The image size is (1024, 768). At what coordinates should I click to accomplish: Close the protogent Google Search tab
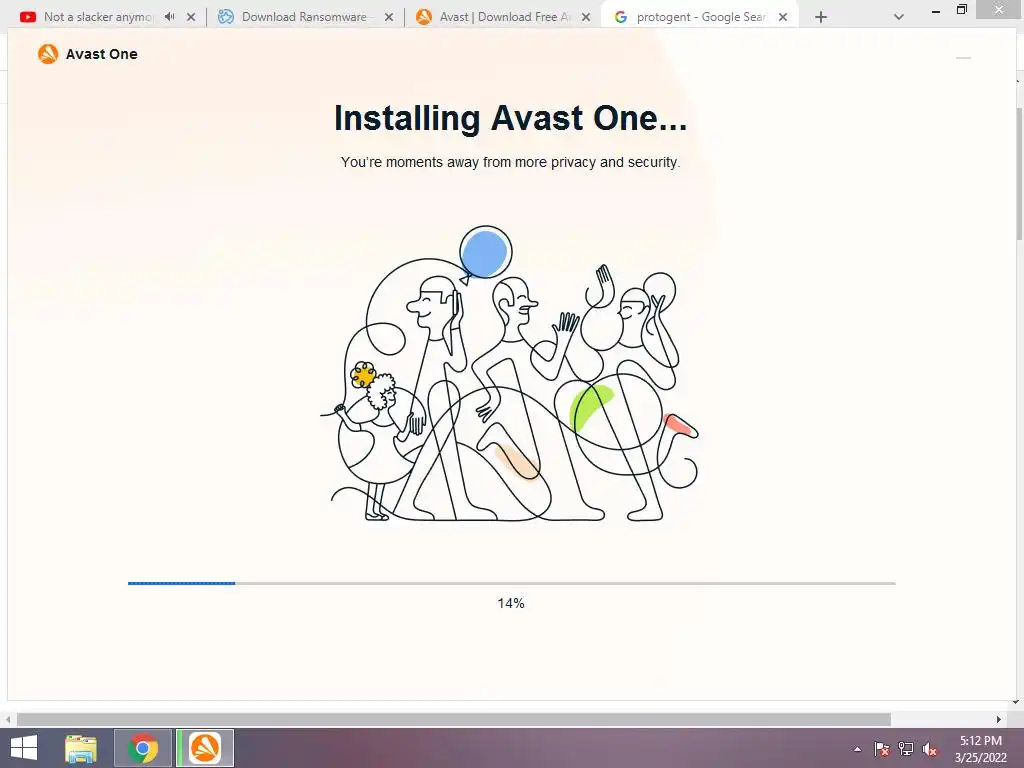coord(783,17)
